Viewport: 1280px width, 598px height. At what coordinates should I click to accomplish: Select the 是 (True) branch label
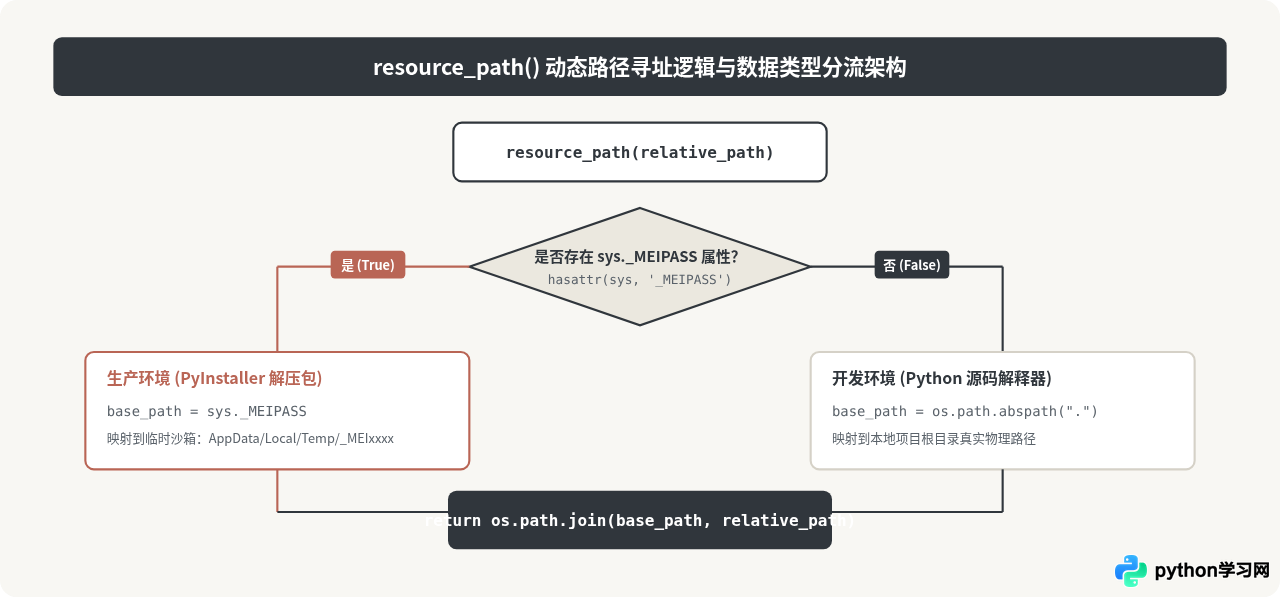pyautogui.click(x=368, y=265)
